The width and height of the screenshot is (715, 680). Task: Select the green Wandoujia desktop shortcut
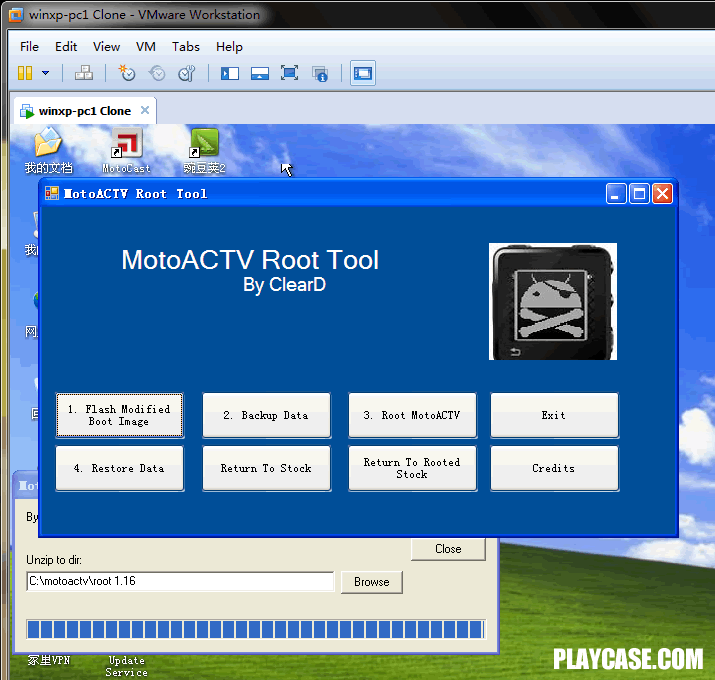tap(204, 151)
